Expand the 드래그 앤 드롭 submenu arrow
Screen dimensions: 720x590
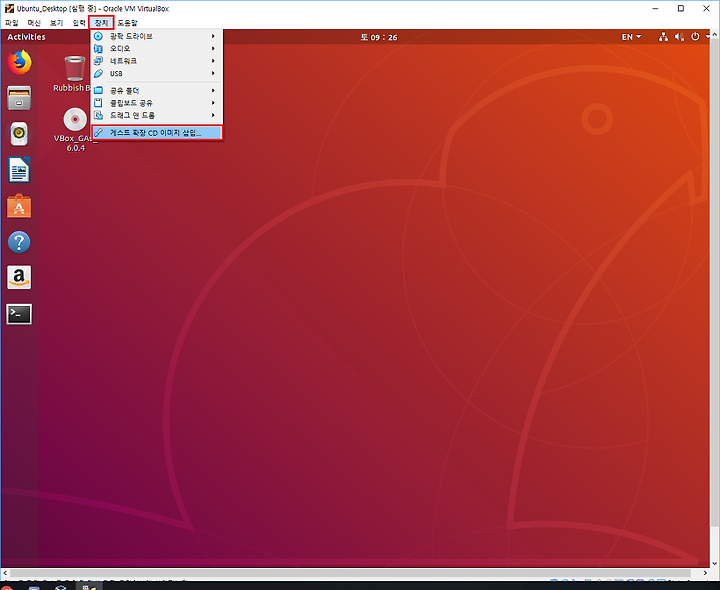(213, 115)
